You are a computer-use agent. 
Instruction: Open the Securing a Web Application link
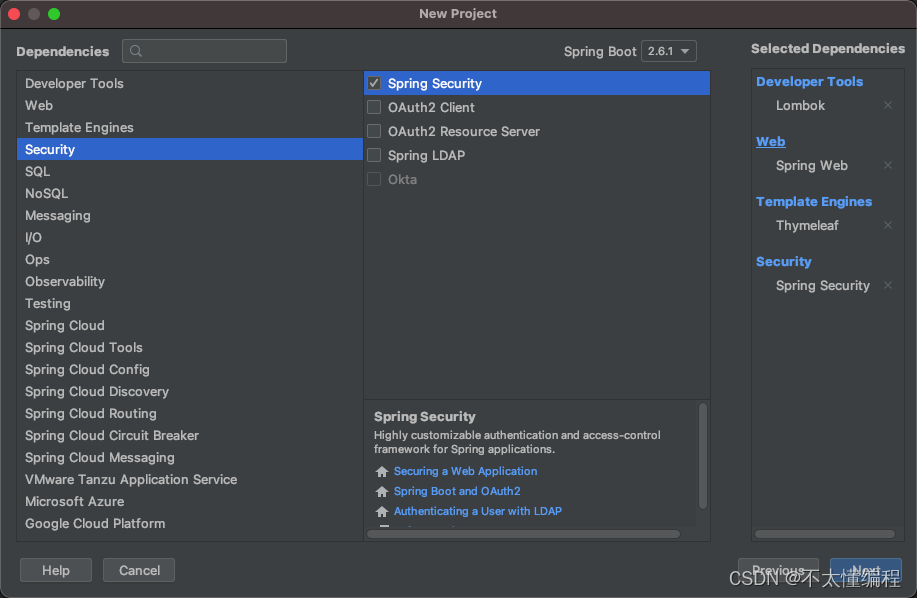466,471
